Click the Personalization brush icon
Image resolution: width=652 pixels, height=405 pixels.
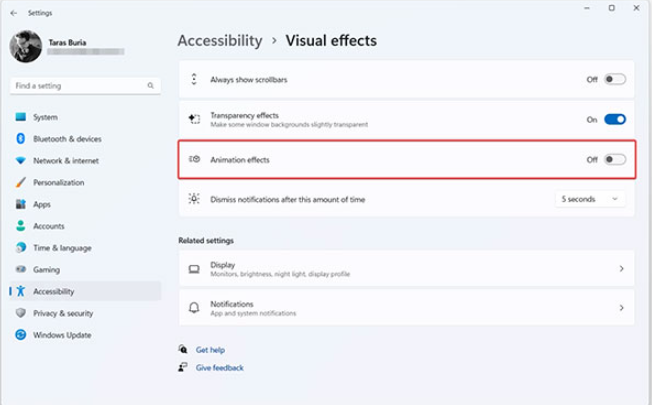pyautogui.click(x=20, y=183)
